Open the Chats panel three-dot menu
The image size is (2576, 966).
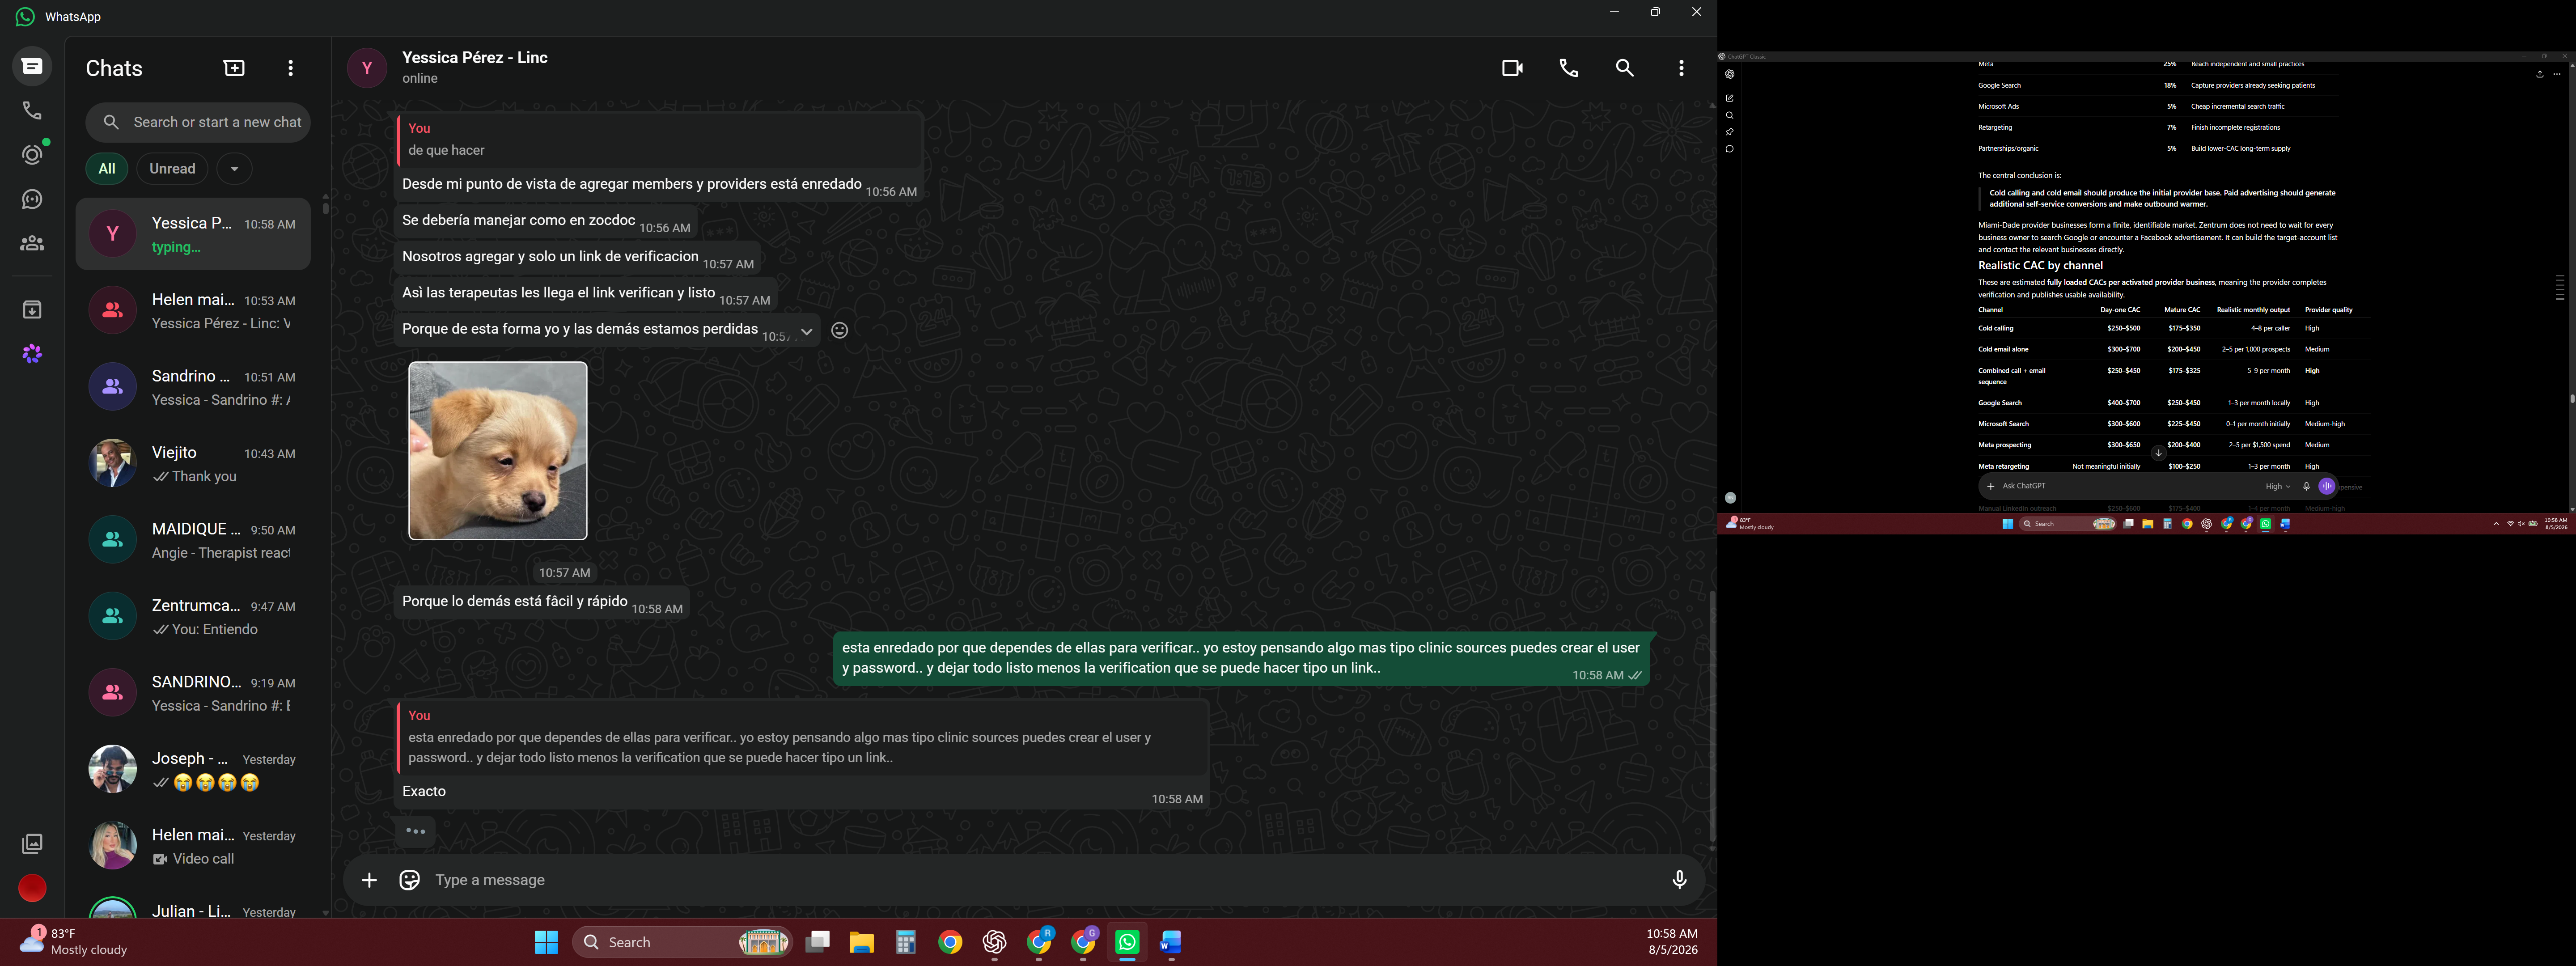[x=291, y=68]
